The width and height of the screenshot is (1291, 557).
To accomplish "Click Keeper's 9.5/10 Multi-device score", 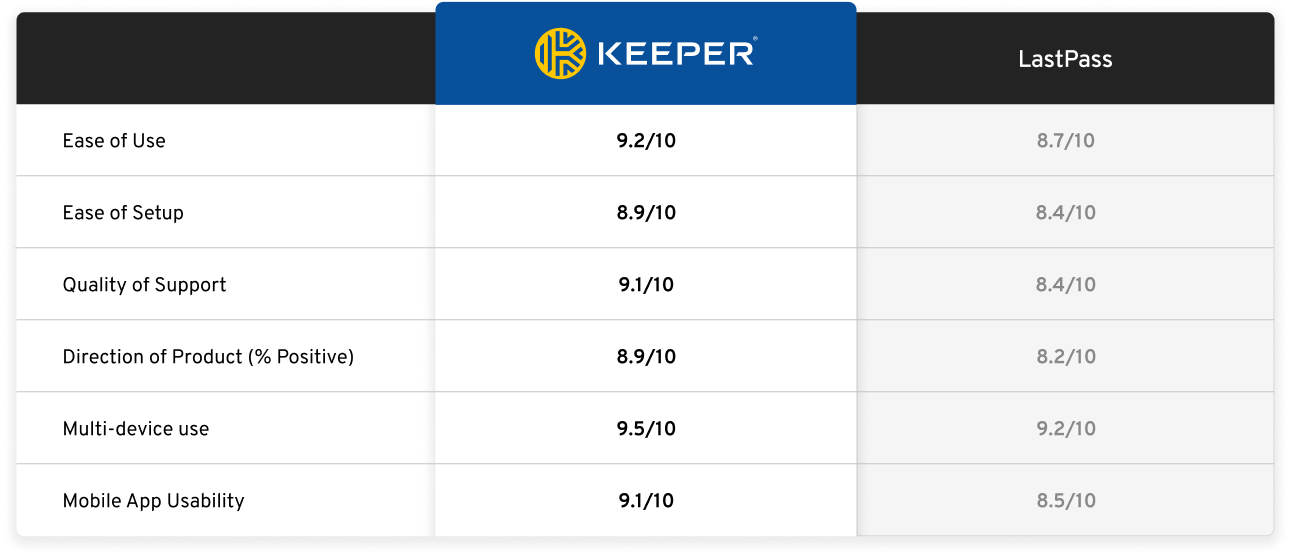I will click(646, 429).
